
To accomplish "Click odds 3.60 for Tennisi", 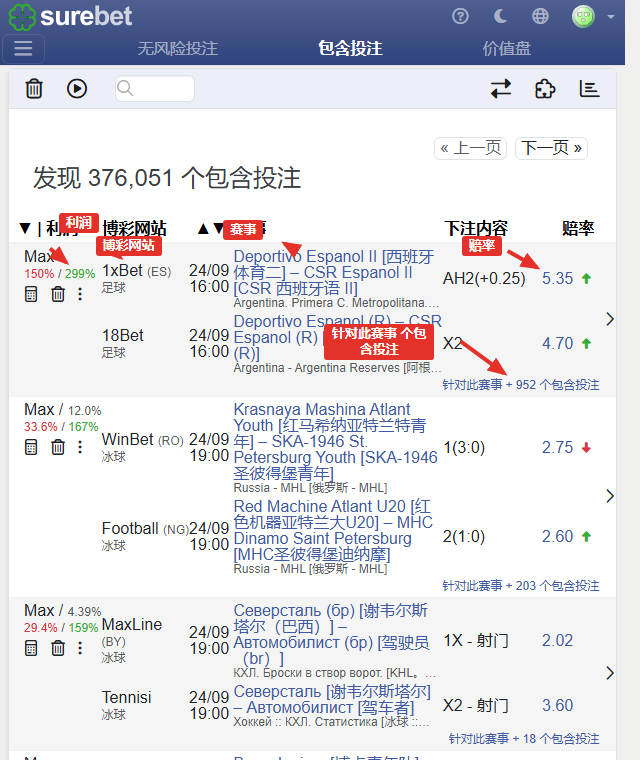I will 557,705.
